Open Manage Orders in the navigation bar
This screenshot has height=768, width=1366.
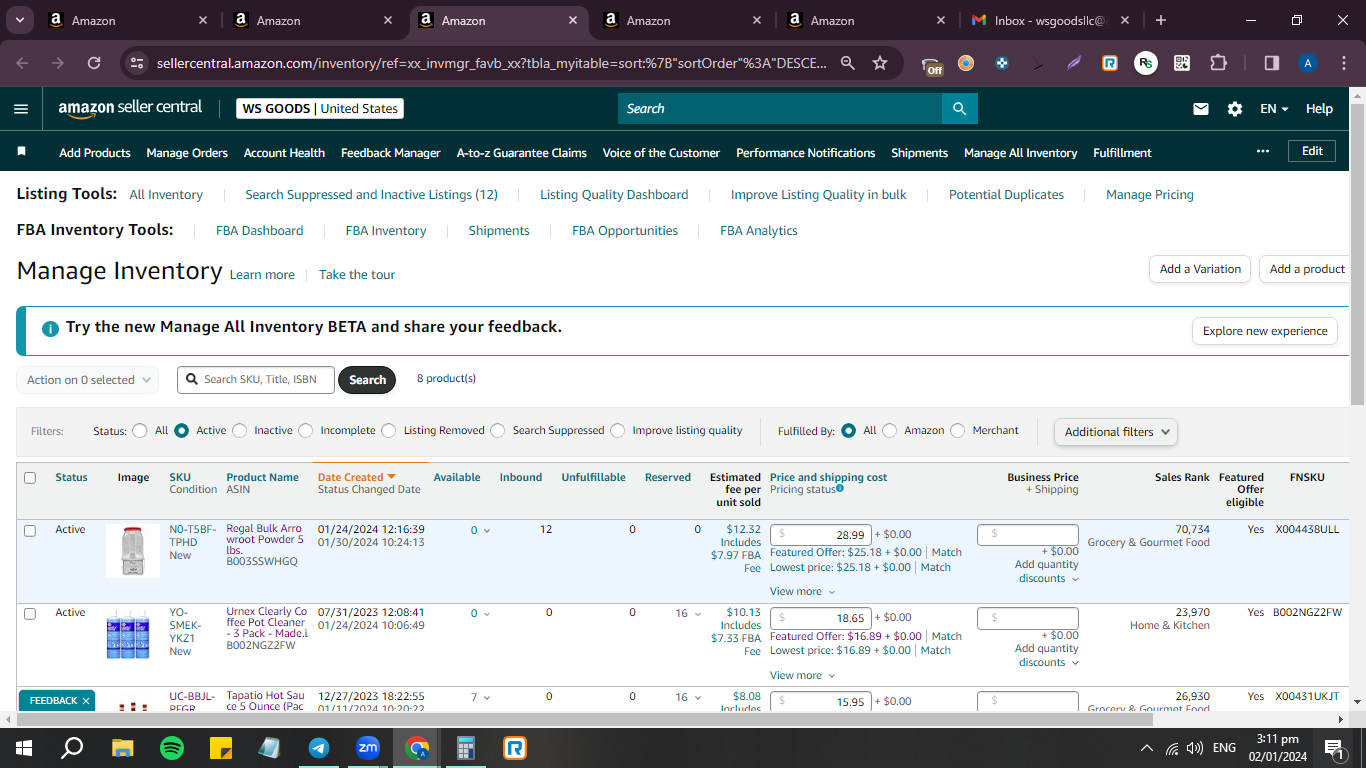tap(187, 153)
